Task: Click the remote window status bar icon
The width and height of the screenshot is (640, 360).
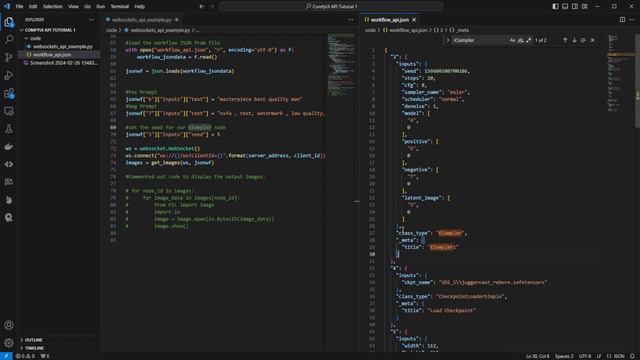Action: 6,356
